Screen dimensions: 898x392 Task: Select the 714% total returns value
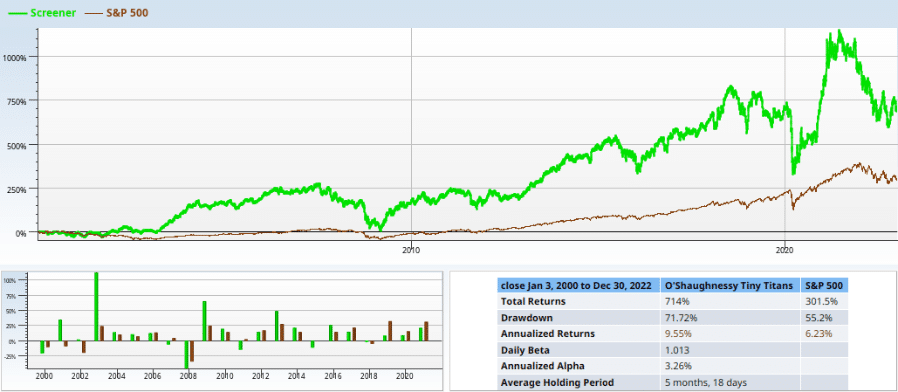coord(674,301)
